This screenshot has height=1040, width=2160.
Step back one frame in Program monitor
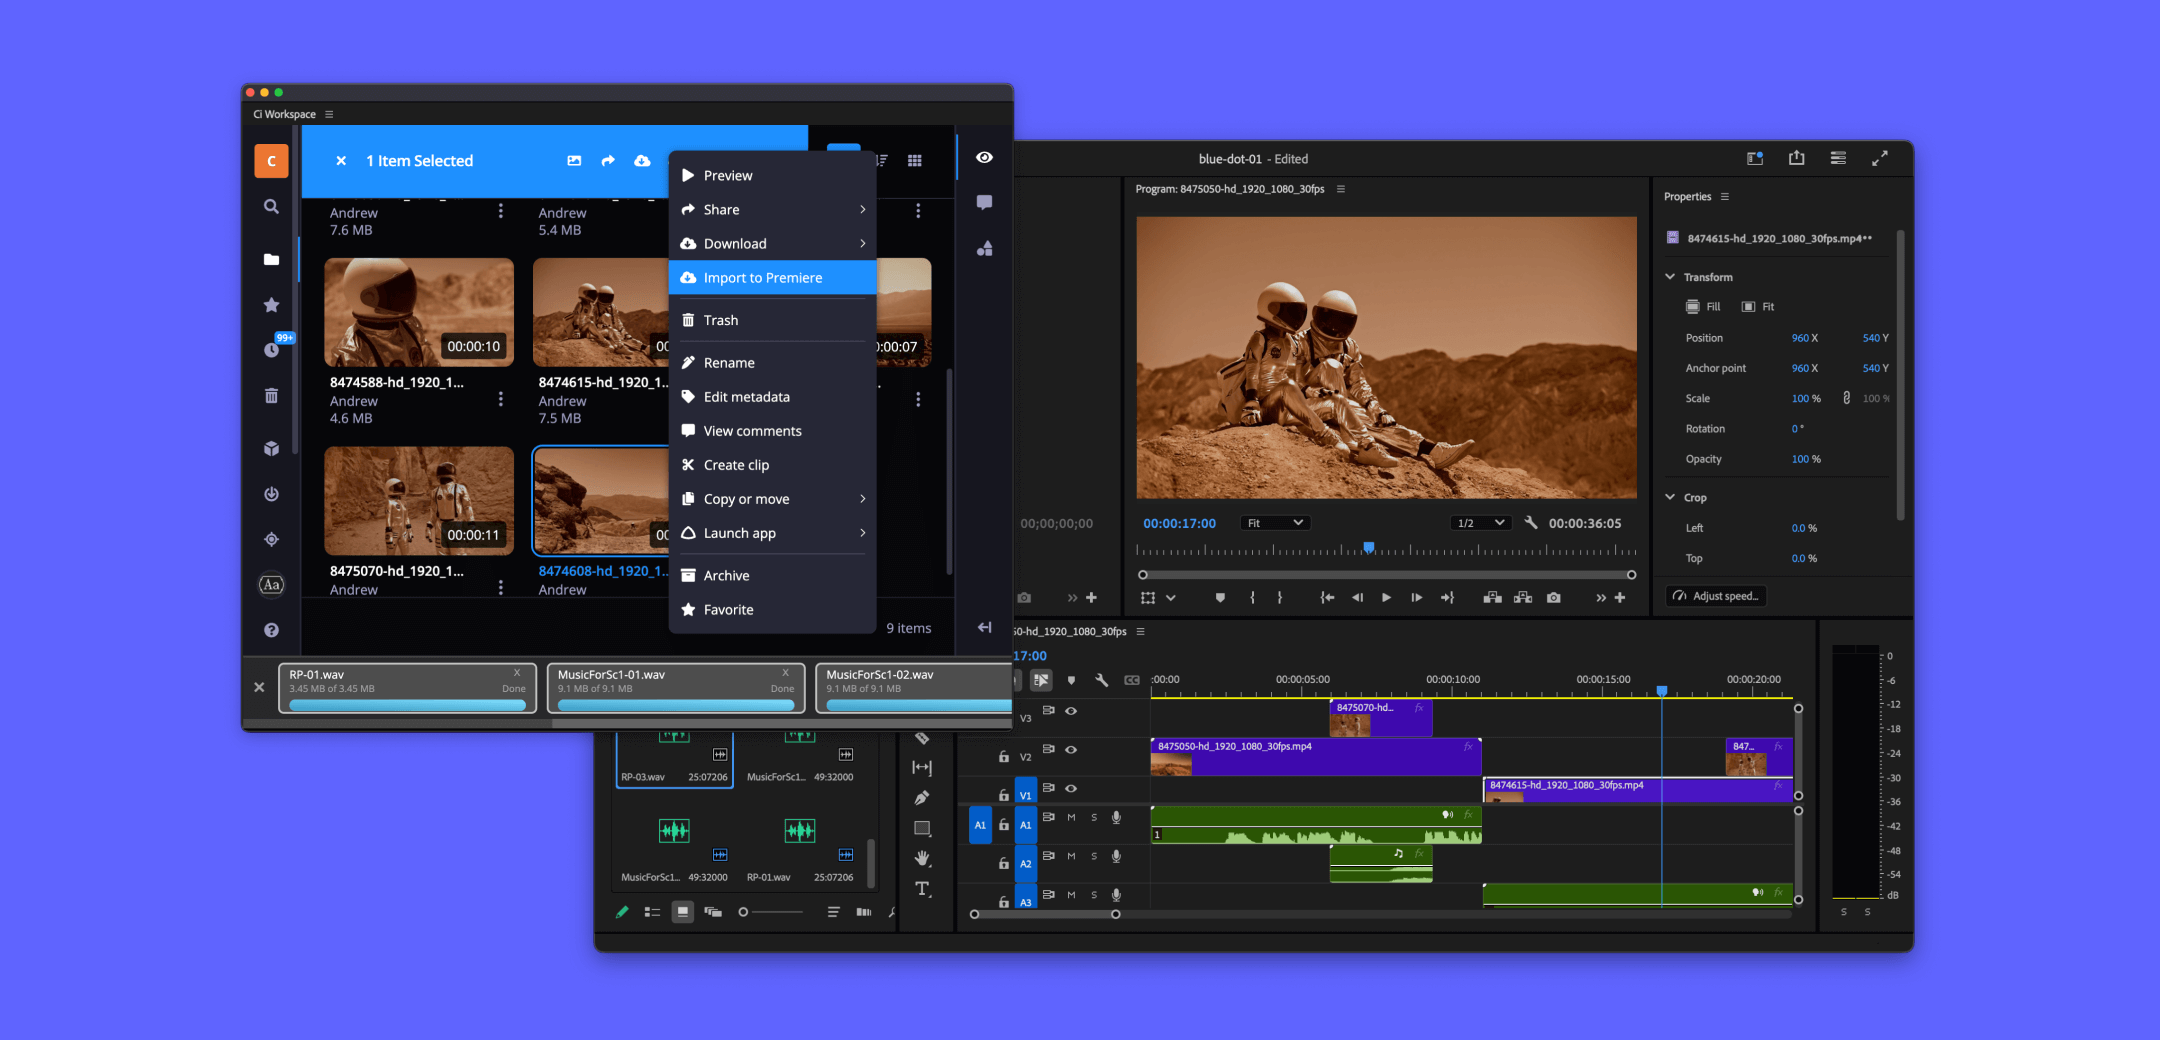coord(1357,598)
